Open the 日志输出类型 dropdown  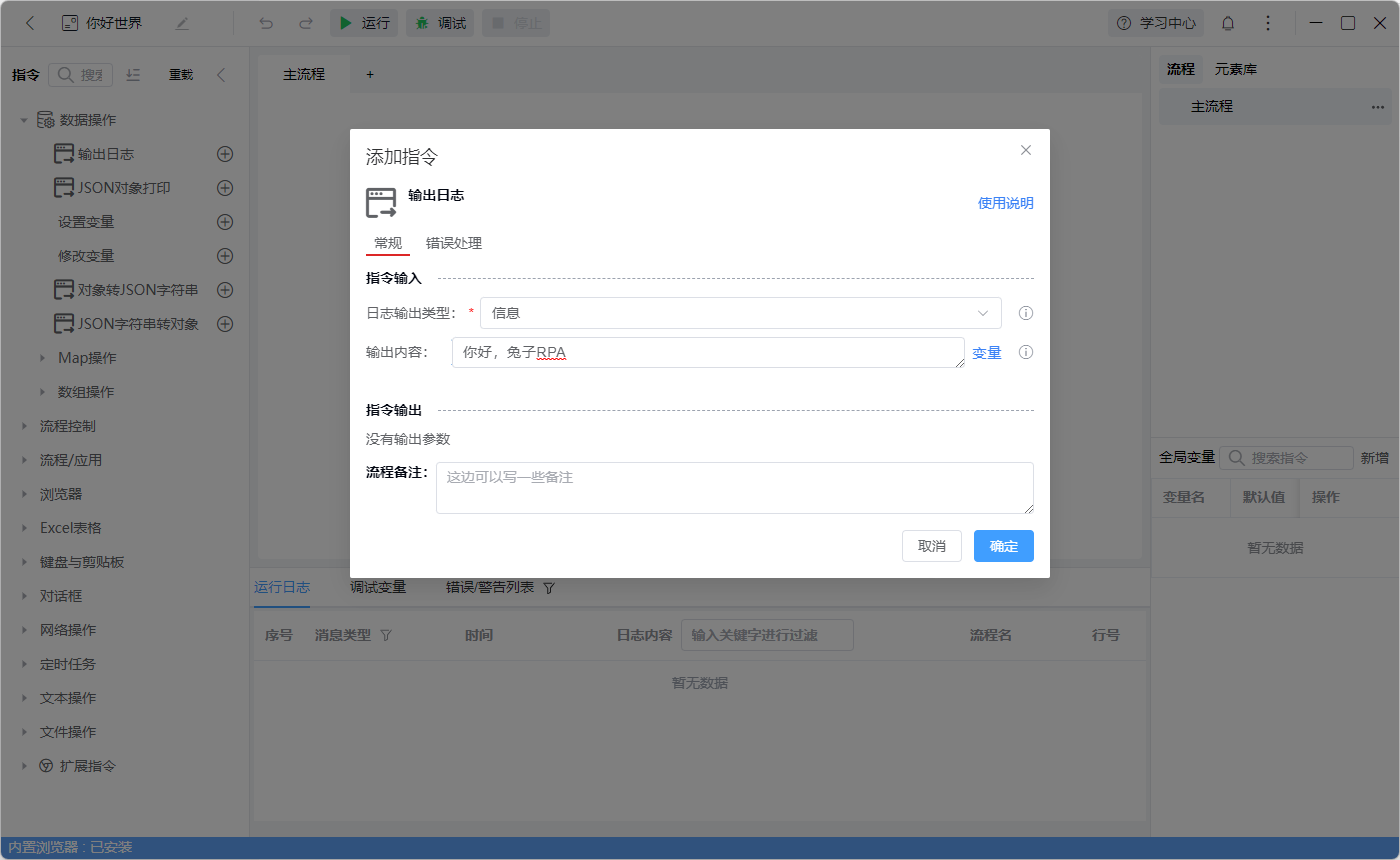pyautogui.click(x=741, y=313)
